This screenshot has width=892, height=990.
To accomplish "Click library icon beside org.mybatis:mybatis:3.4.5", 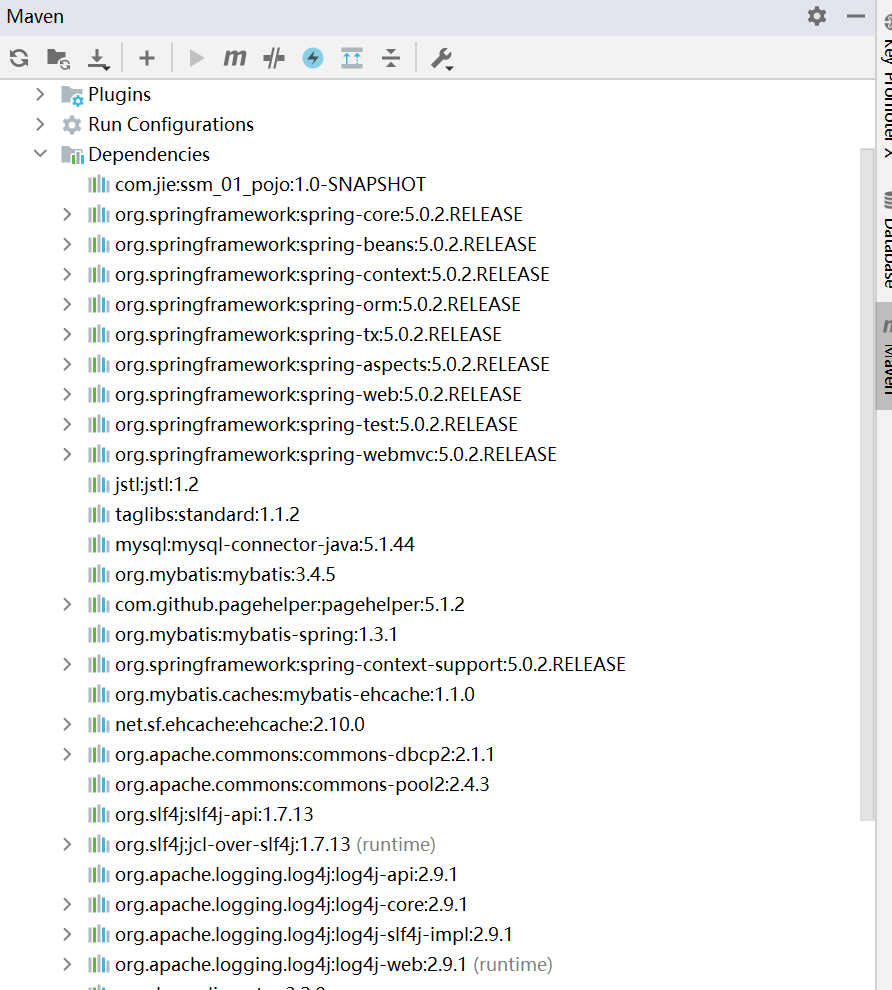I will [x=98, y=575].
